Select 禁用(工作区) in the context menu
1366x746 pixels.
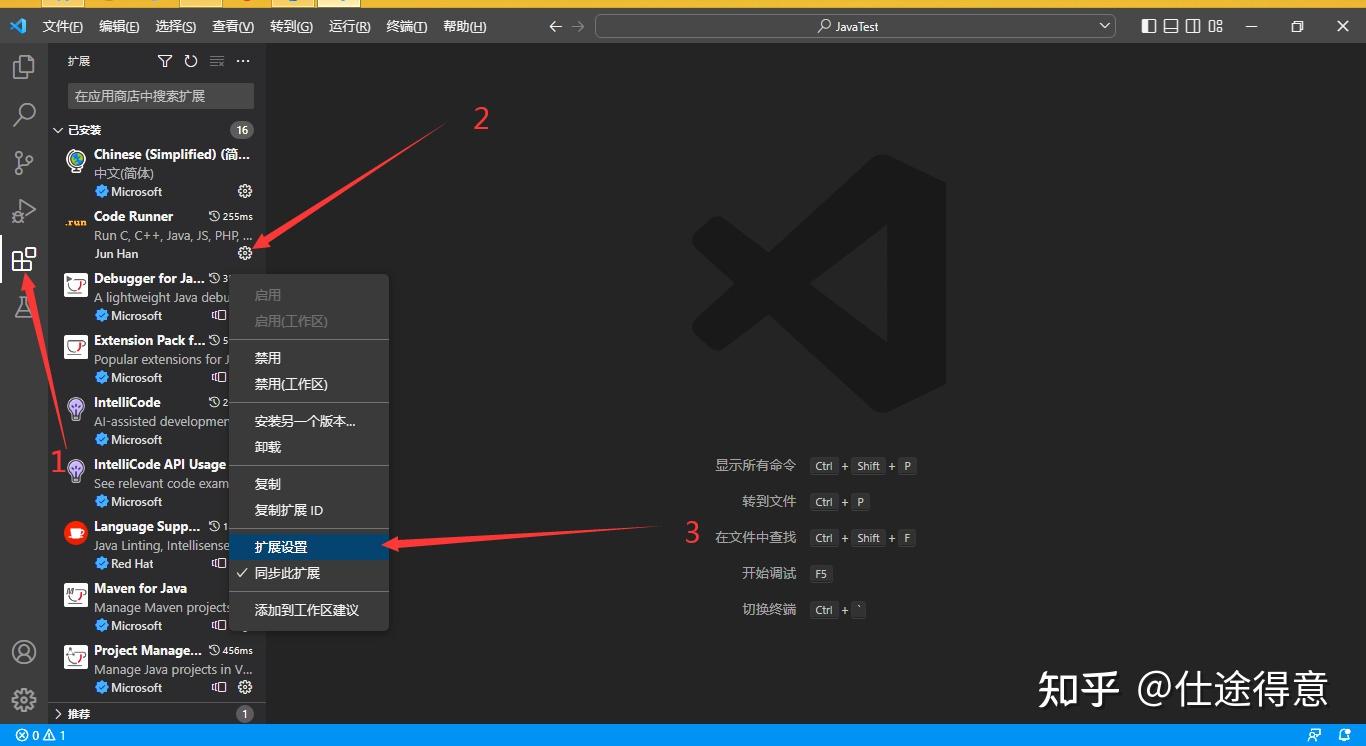(x=308, y=384)
